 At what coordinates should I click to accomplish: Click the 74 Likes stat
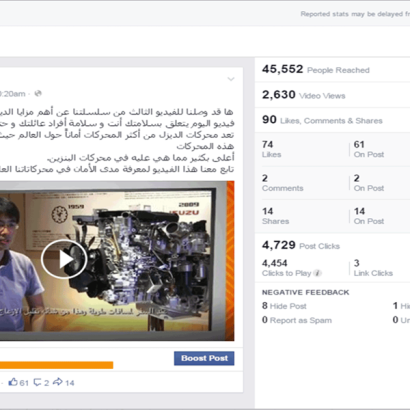[x=271, y=149]
